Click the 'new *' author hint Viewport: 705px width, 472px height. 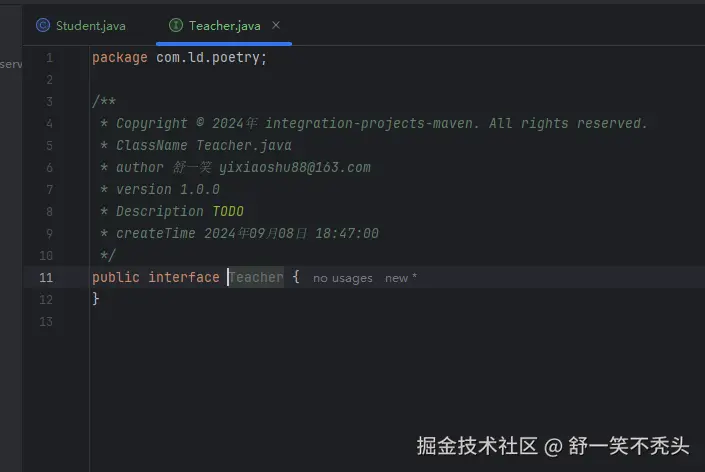[x=401, y=278]
